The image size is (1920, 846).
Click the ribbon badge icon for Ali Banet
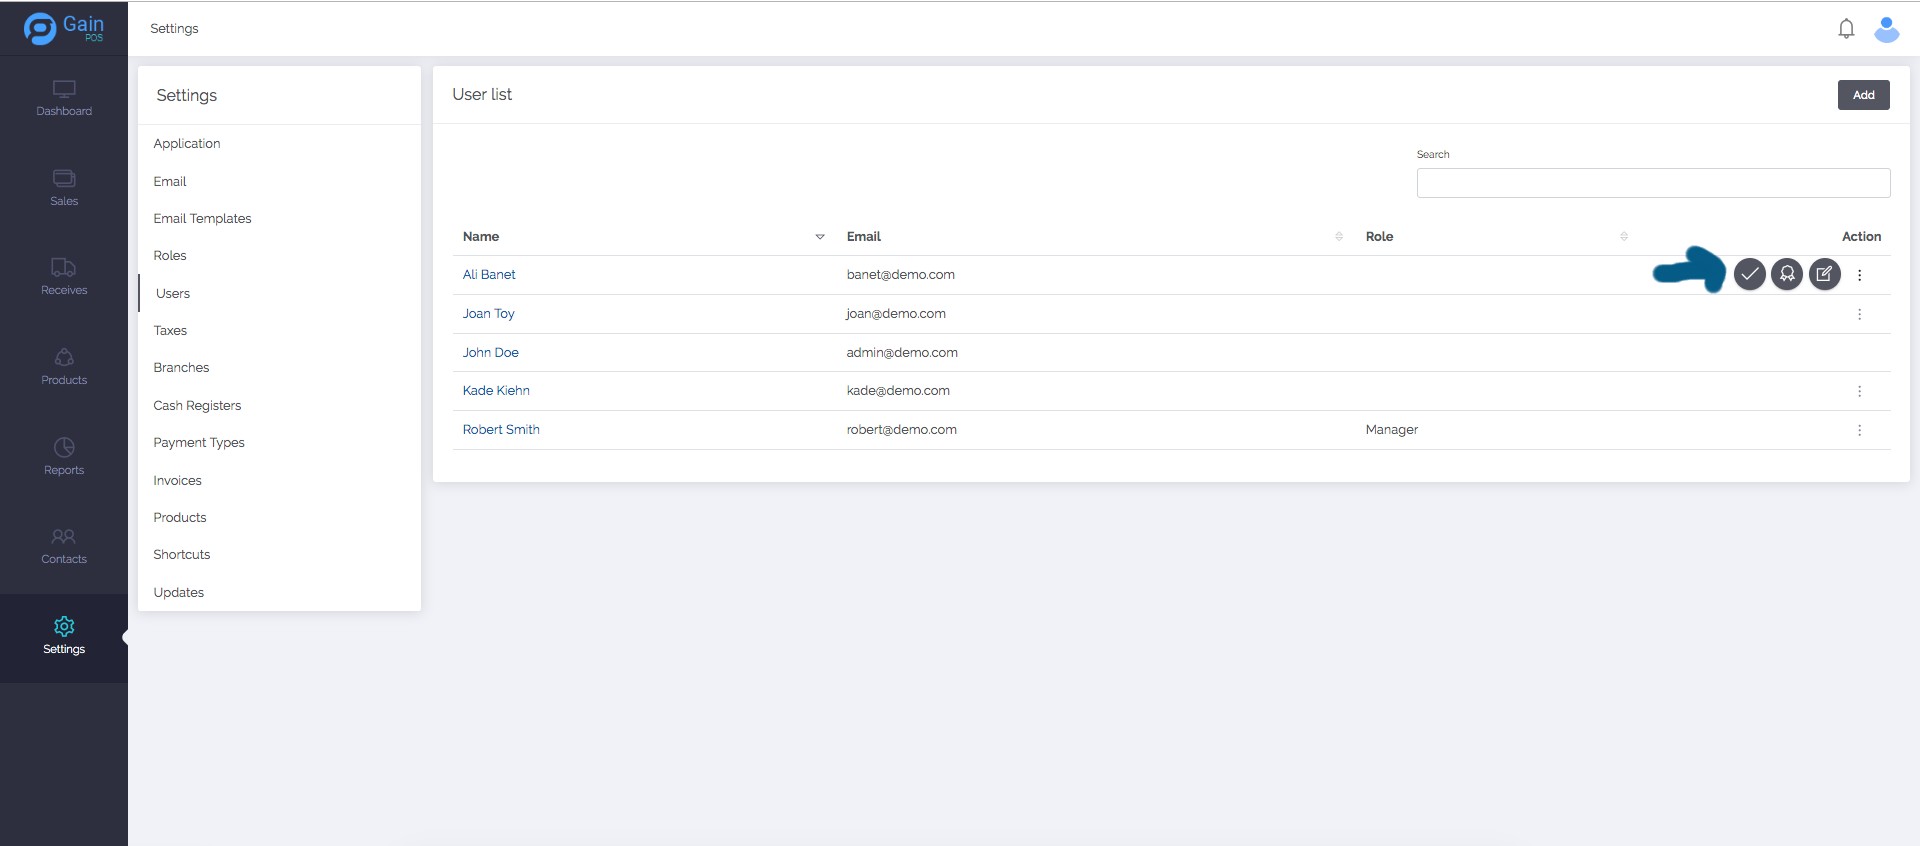pyautogui.click(x=1787, y=274)
